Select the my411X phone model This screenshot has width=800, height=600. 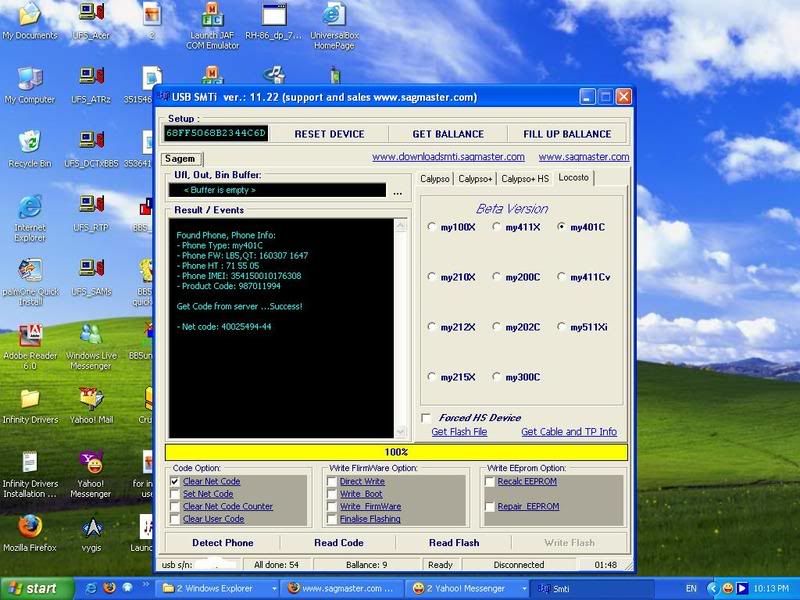click(496, 227)
